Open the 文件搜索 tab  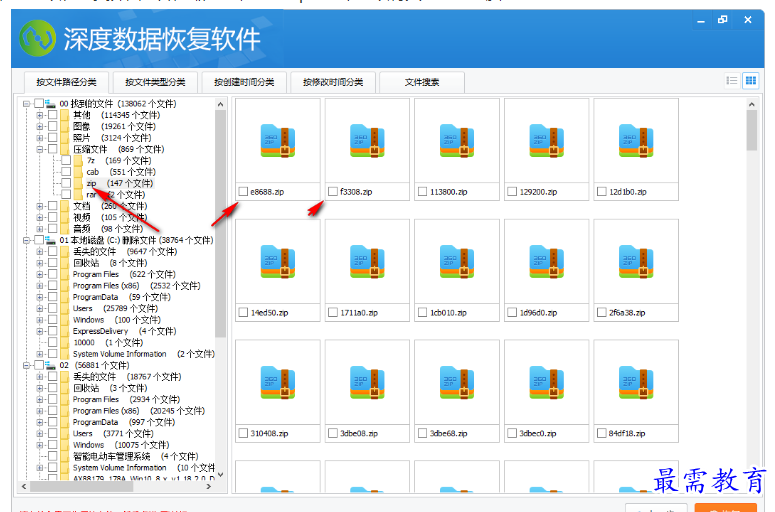422,82
